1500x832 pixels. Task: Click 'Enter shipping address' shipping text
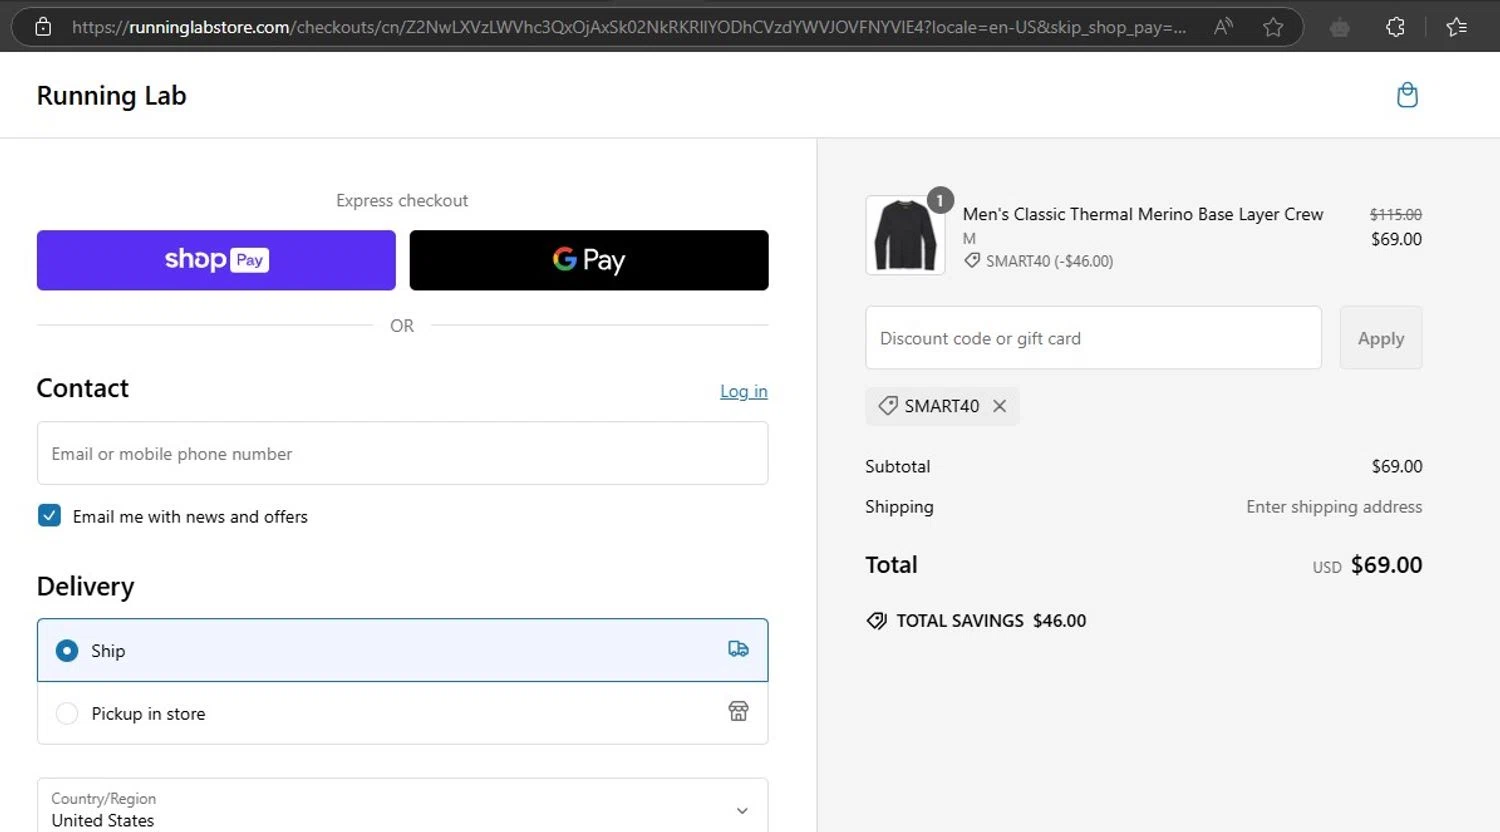[x=1334, y=507]
